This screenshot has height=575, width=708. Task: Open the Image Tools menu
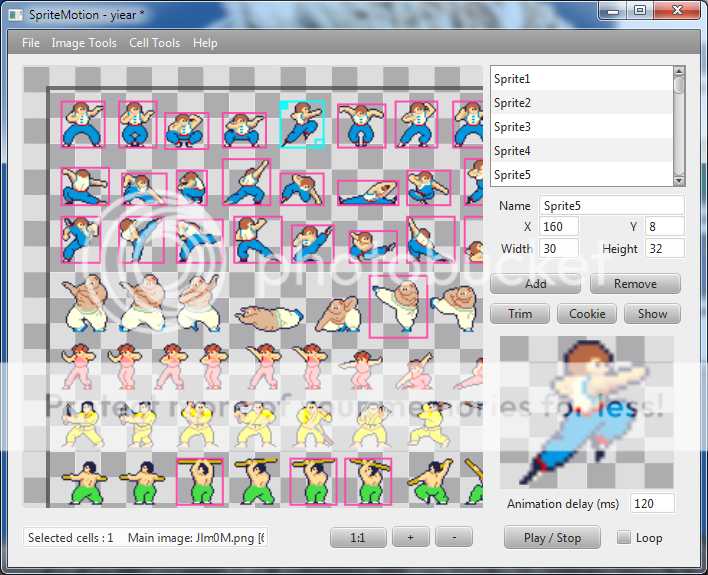click(84, 43)
